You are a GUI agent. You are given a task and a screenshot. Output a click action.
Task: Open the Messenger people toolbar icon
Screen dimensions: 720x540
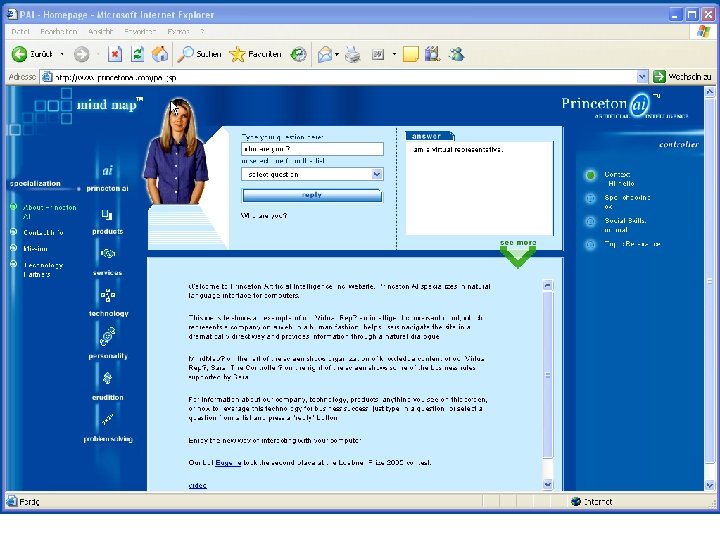[456, 54]
